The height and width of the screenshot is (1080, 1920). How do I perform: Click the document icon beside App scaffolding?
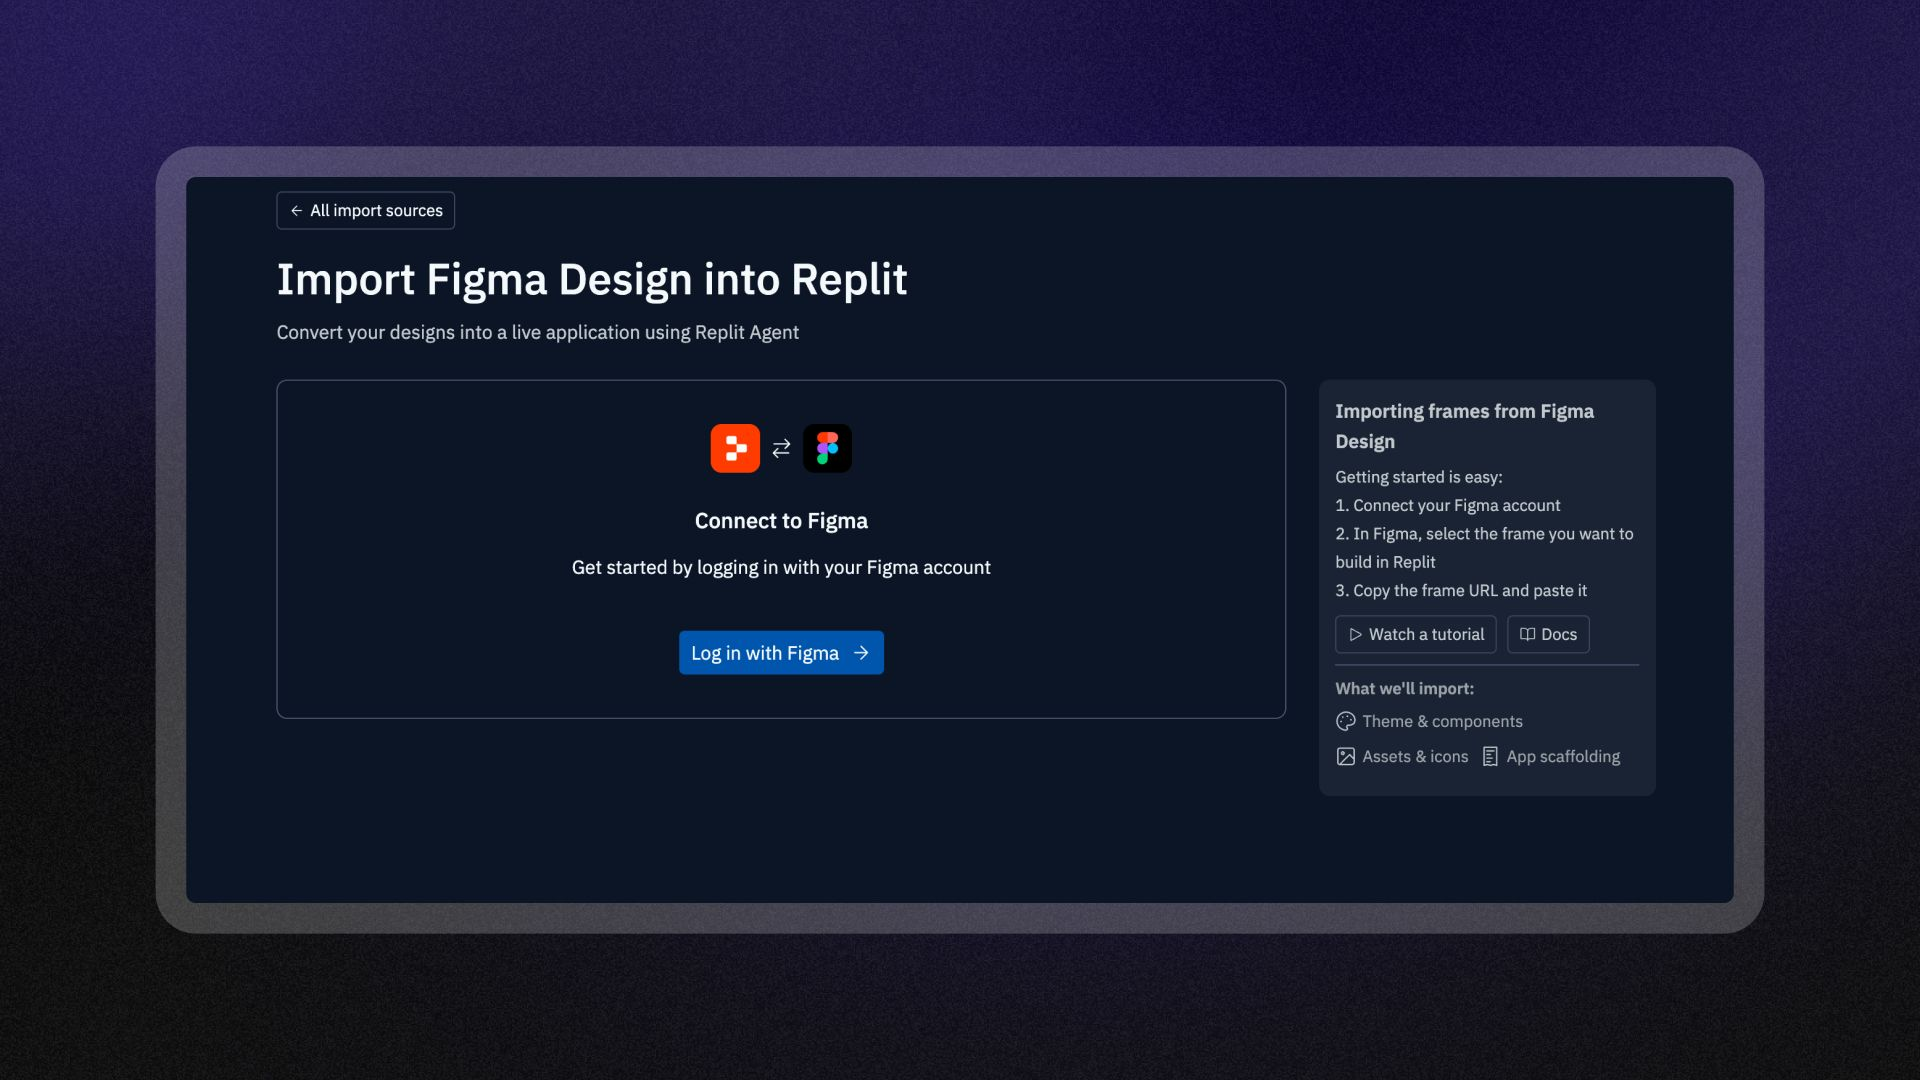coord(1490,757)
